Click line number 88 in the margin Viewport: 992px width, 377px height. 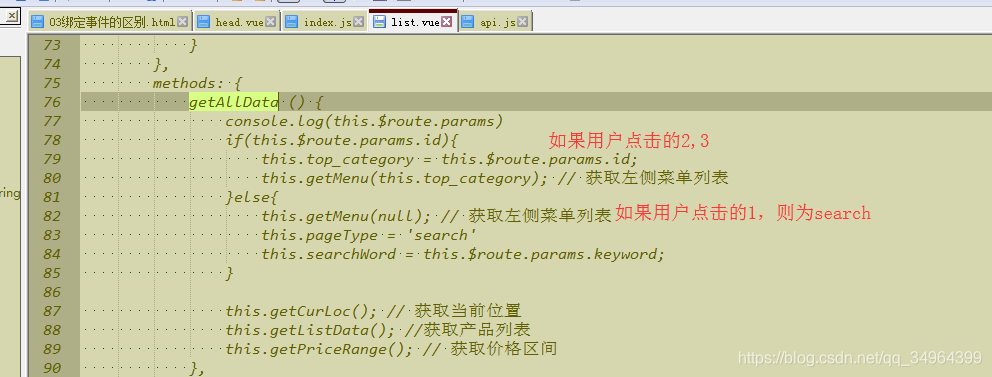pos(52,330)
